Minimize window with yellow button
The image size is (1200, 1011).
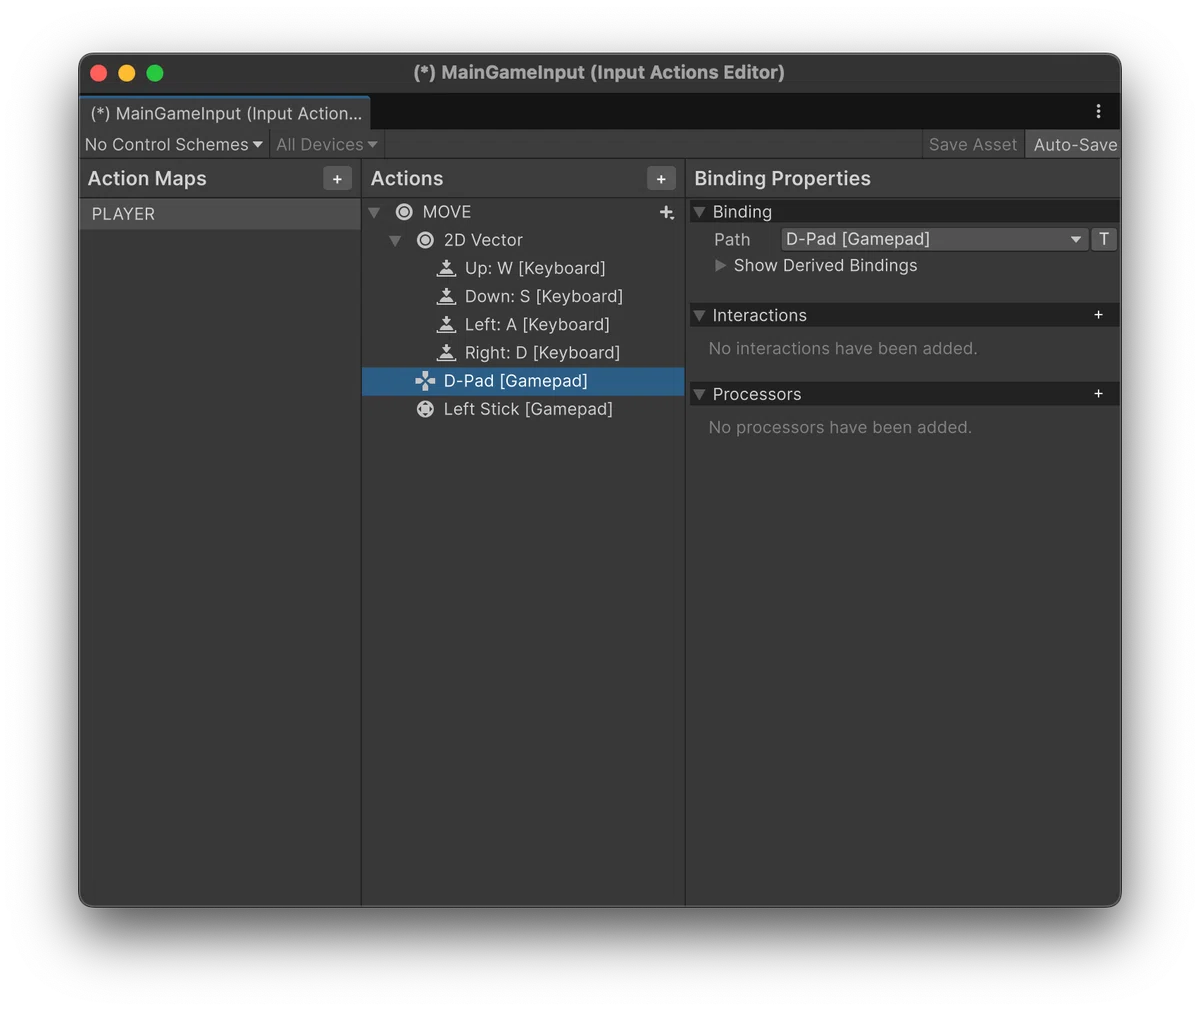pos(127,73)
